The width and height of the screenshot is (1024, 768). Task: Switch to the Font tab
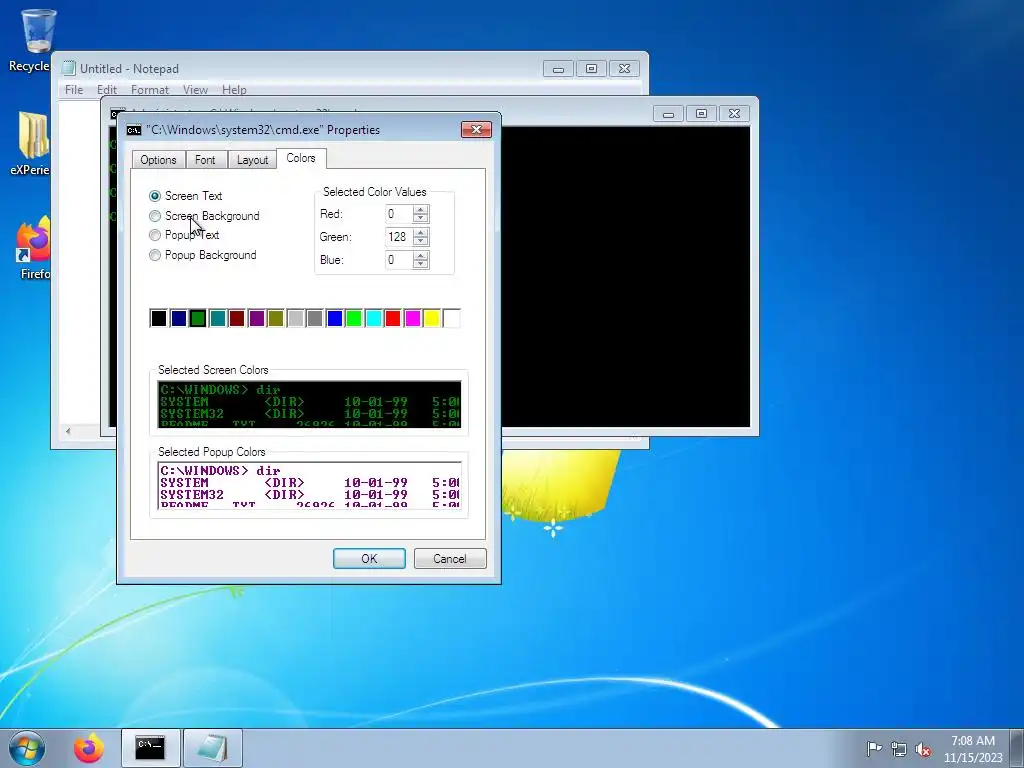click(x=205, y=160)
